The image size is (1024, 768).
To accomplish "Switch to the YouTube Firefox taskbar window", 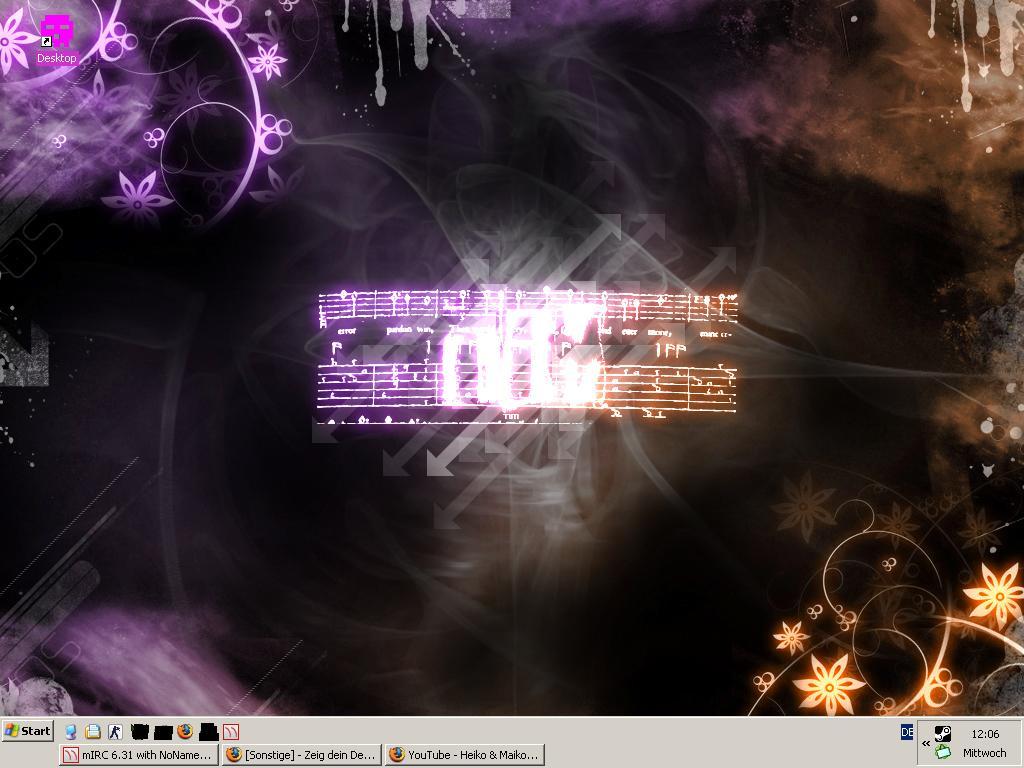I will [x=465, y=755].
